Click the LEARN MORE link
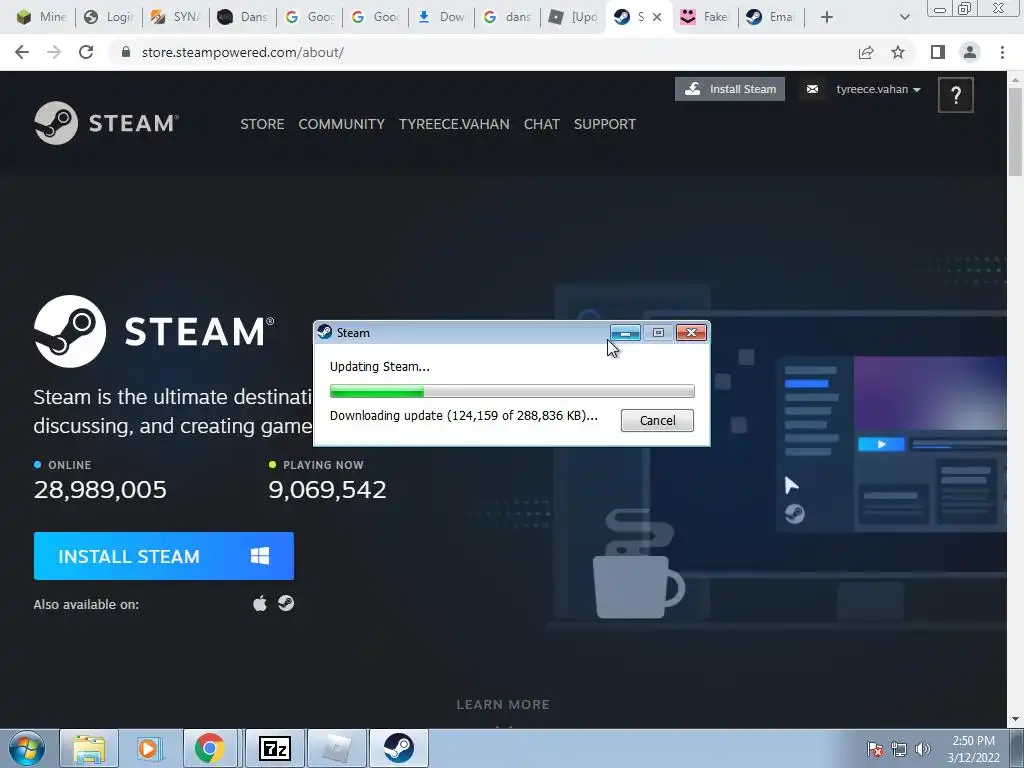The image size is (1024, 768). (503, 705)
